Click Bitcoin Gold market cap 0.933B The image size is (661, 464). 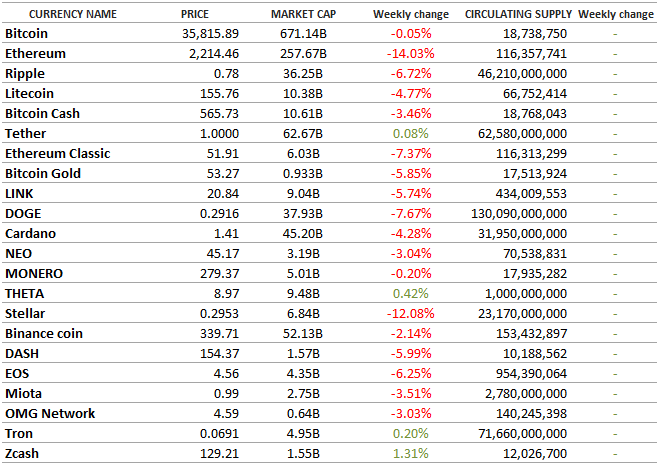(303, 174)
